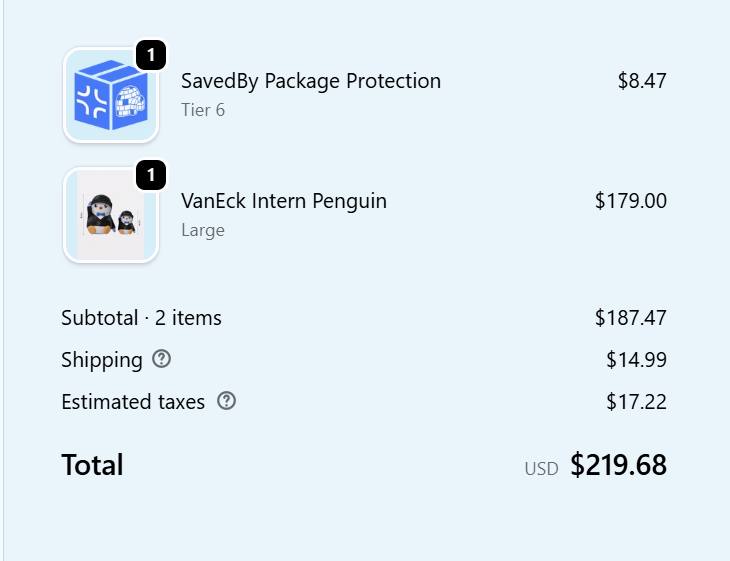Click the $187.47 subtotal amount
The image size is (730, 561).
click(630, 318)
